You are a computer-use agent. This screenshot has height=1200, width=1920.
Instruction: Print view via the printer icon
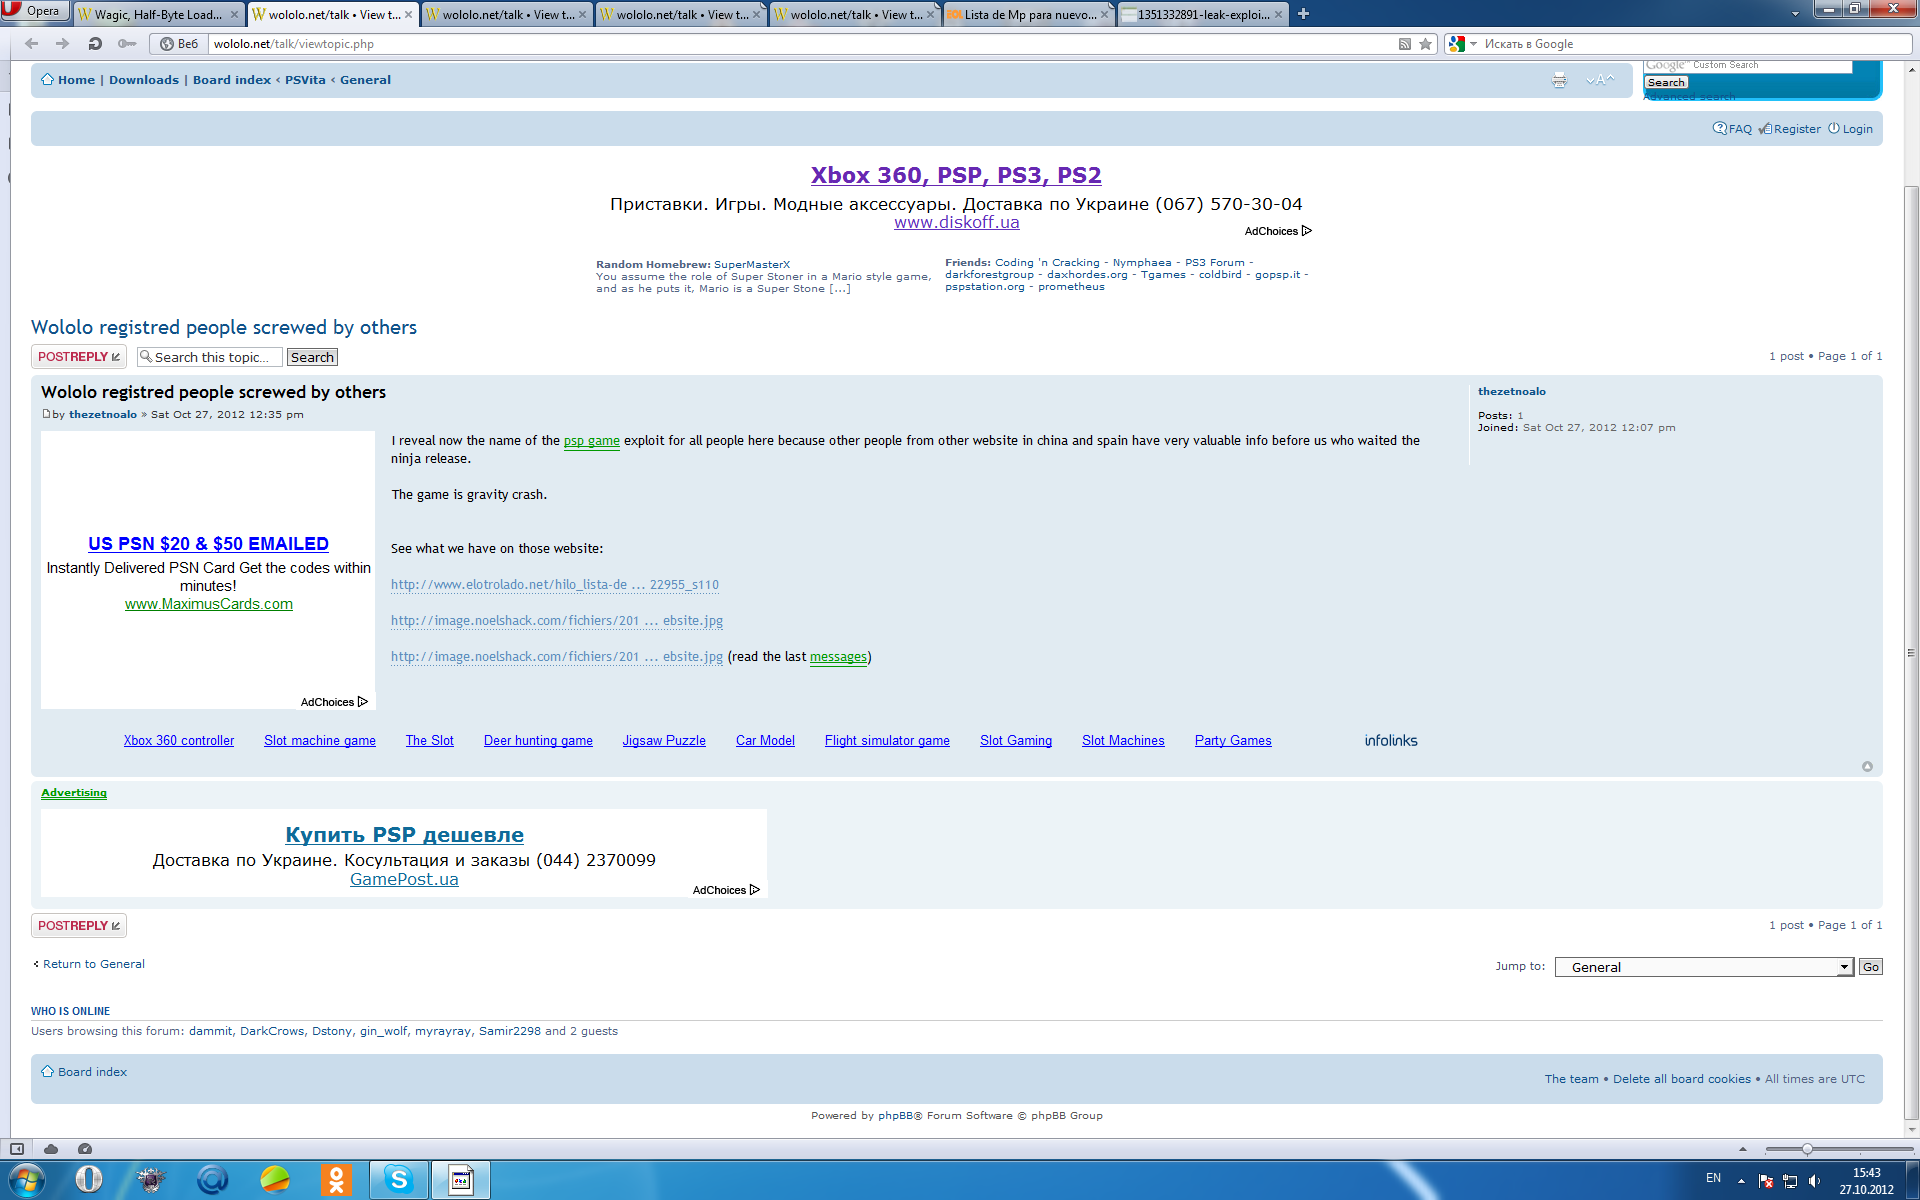click(1559, 80)
